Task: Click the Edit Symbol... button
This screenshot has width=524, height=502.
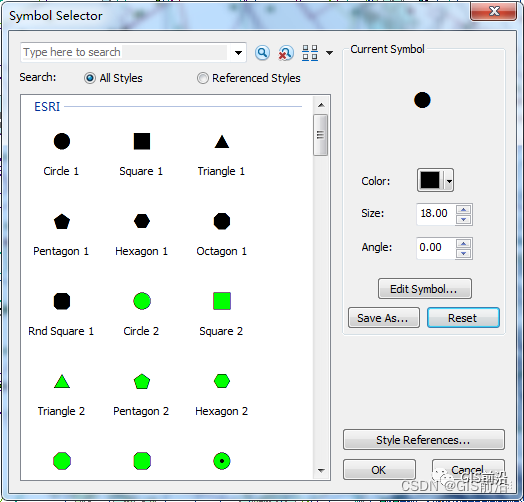Action: pos(425,288)
